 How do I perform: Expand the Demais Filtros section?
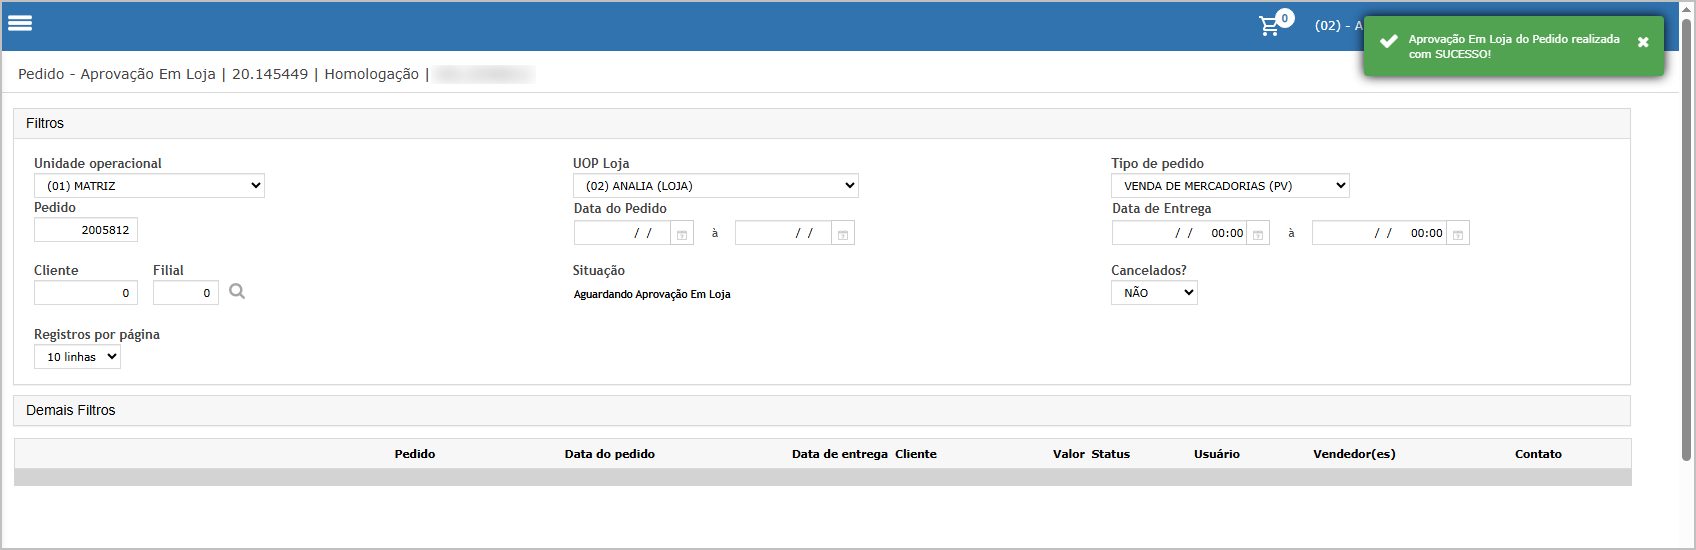click(821, 410)
